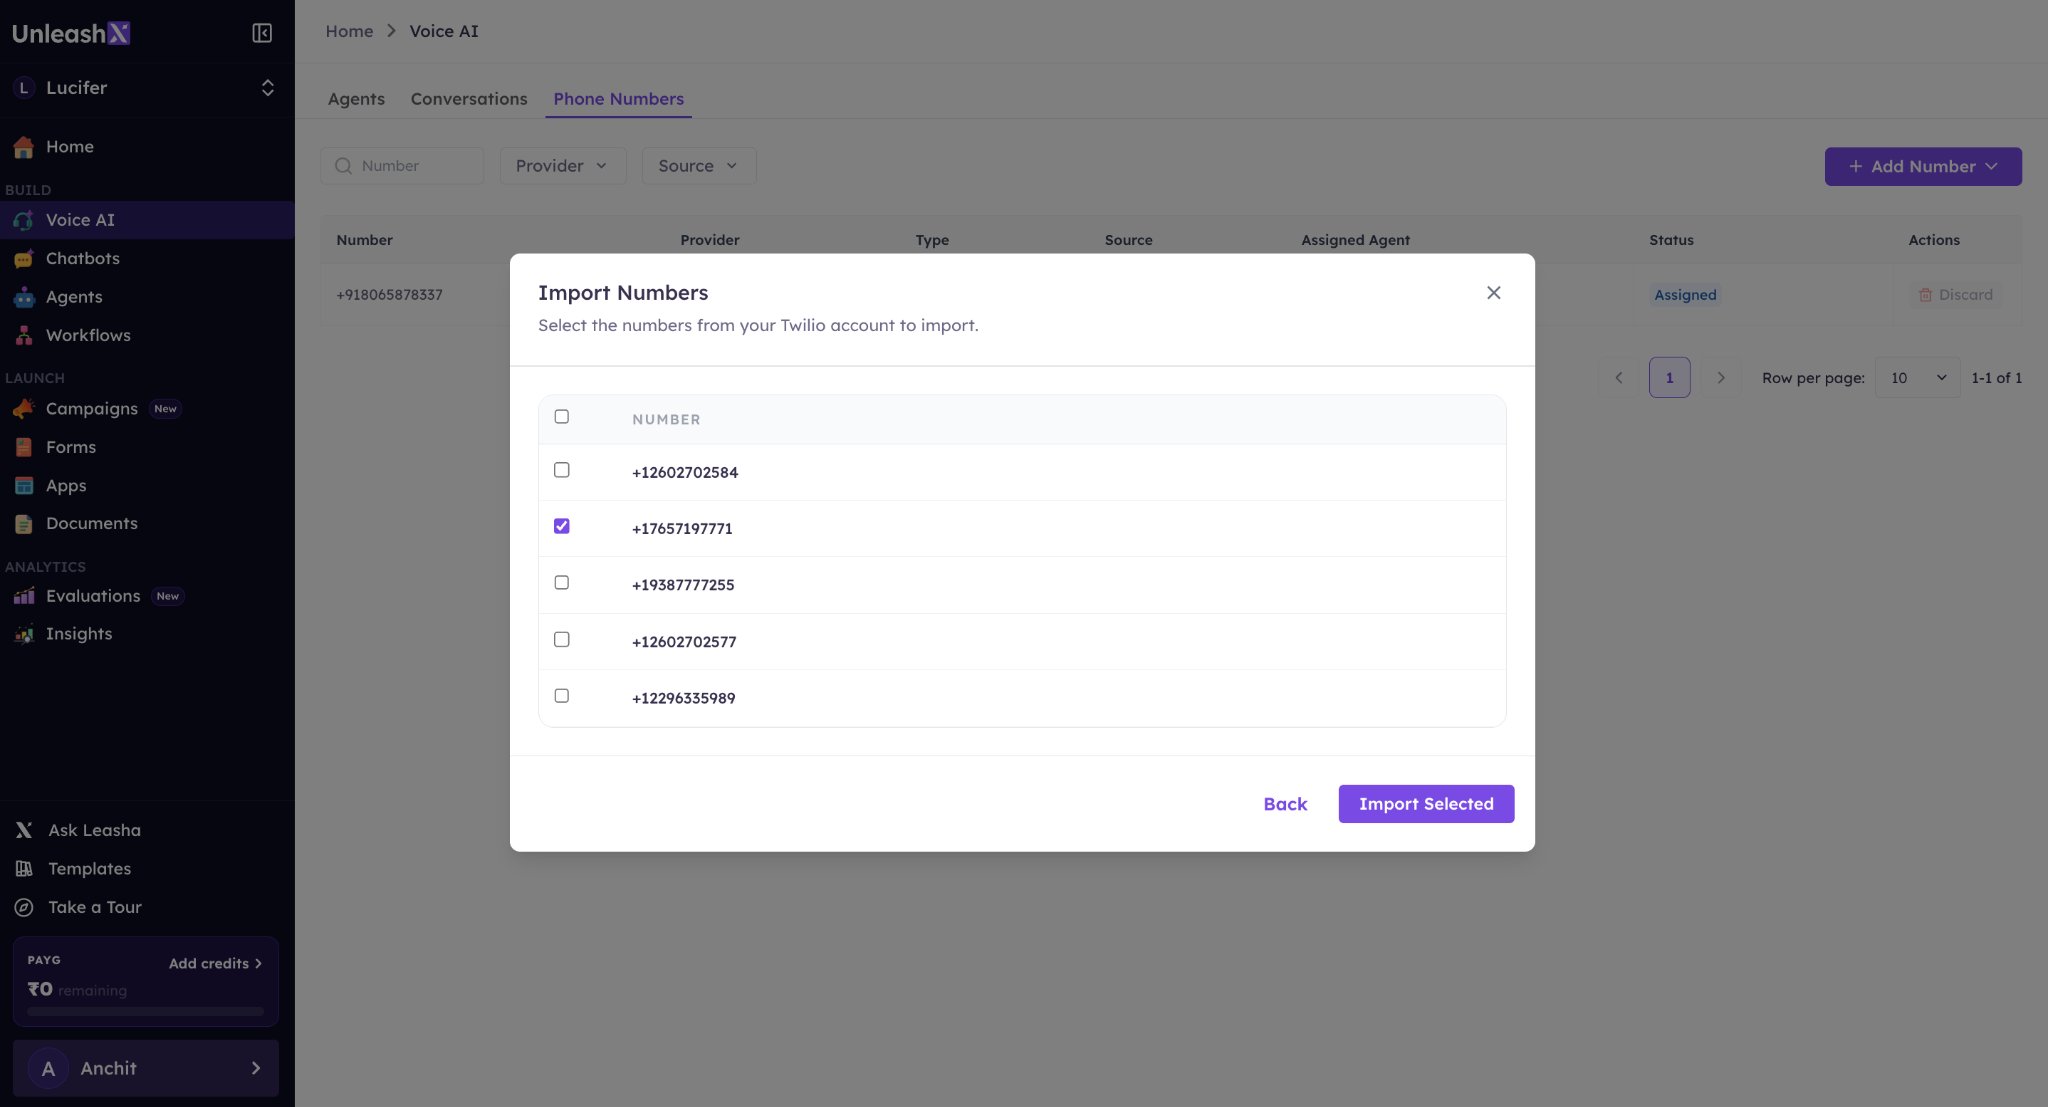
Task: Click the Assigned status badge
Action: click(x=1685, y=295)
